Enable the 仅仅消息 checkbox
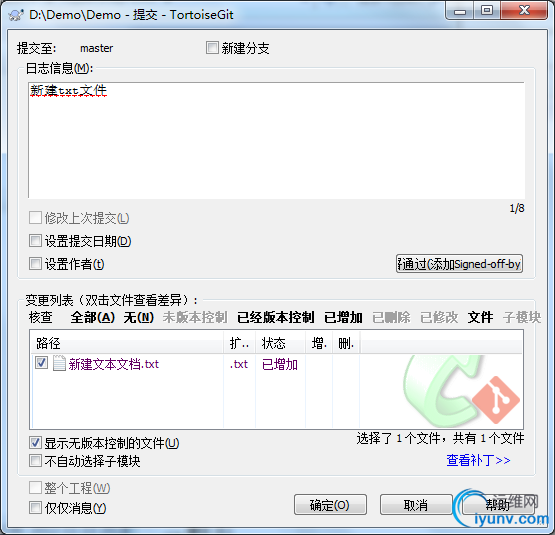Viewport: 555px width, 535px height. coord(35,508)
